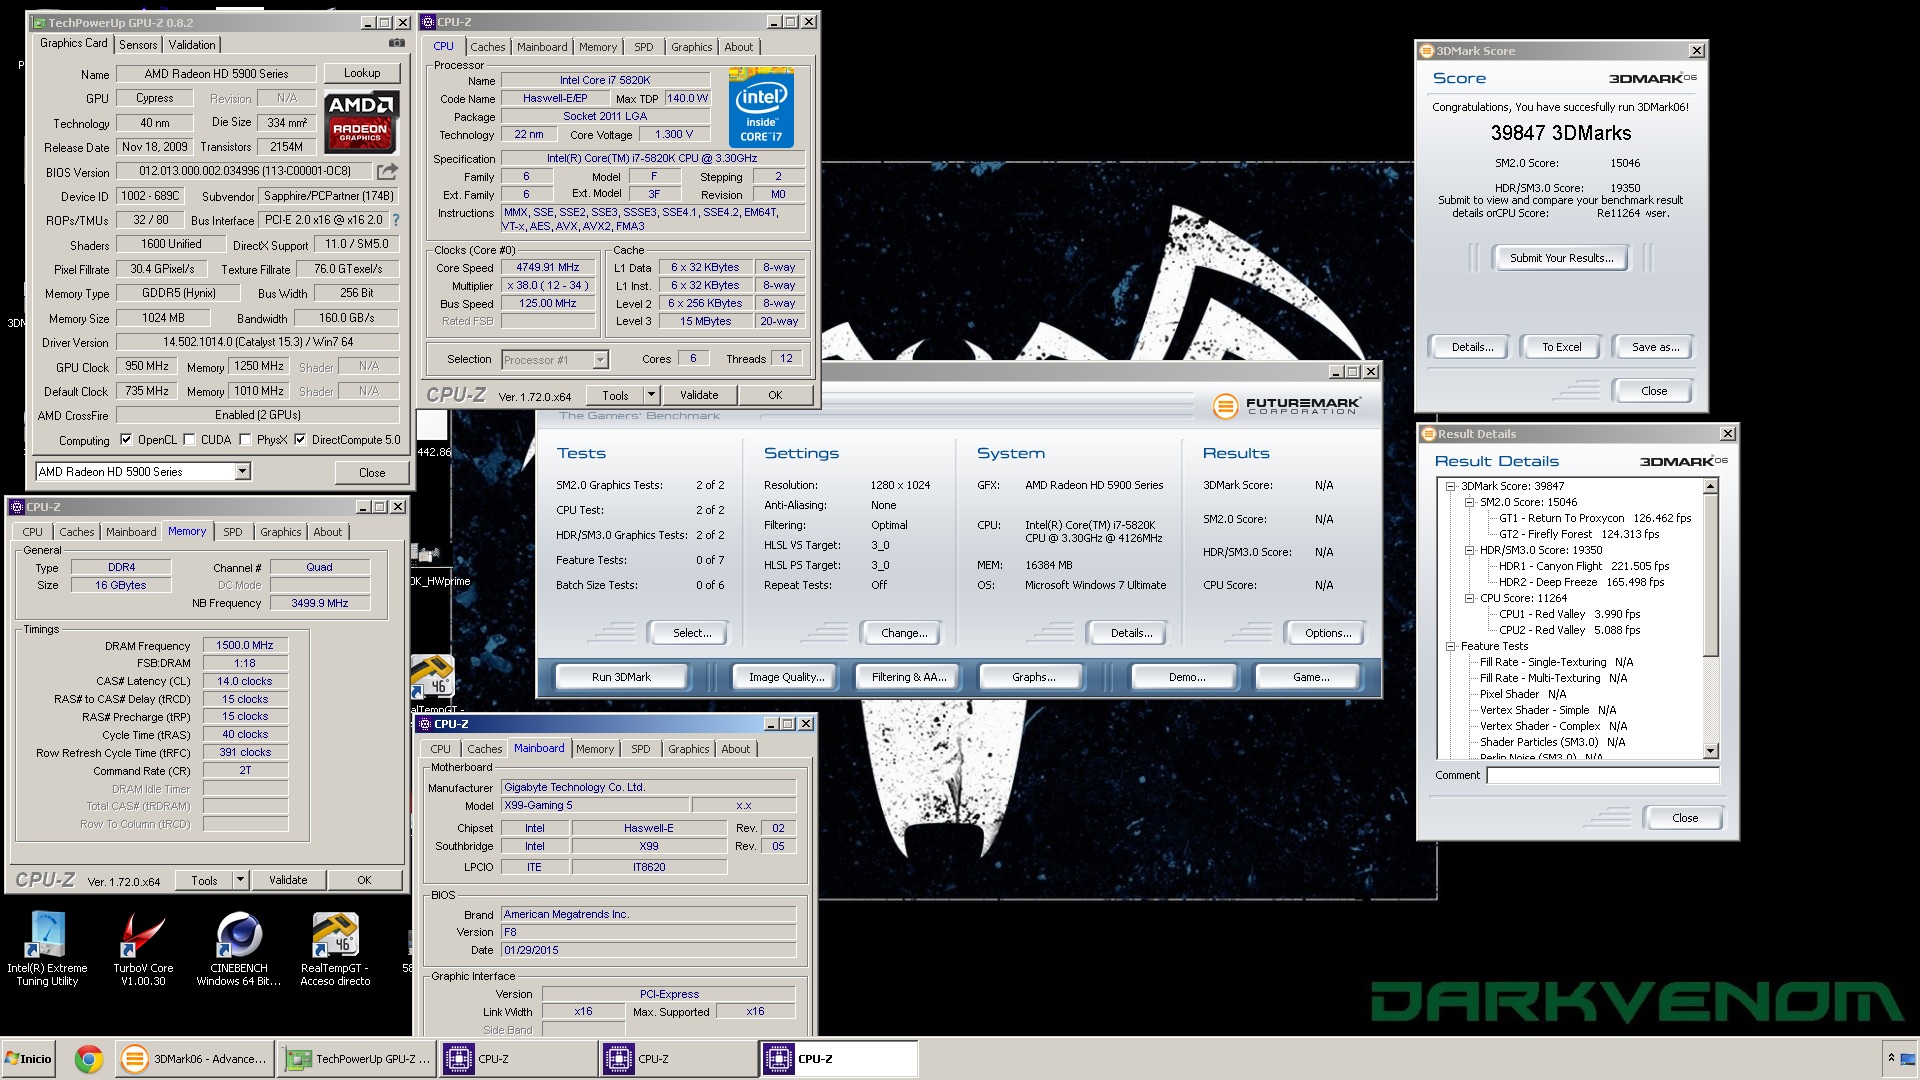This screenshot has height=1080, width=1920.
Task: Open SPD tab in CPU-Z Memory window
Action: [x=232, y=532]
